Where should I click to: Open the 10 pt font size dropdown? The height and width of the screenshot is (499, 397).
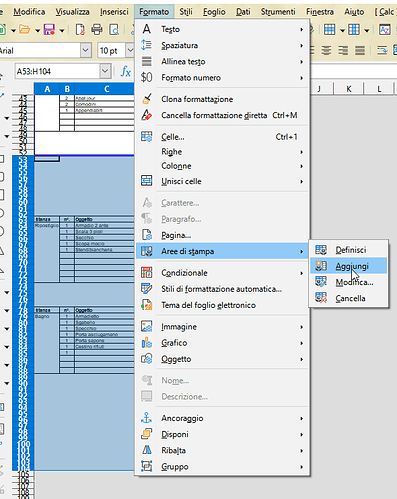pyautogui.click(x=130, y=51)
